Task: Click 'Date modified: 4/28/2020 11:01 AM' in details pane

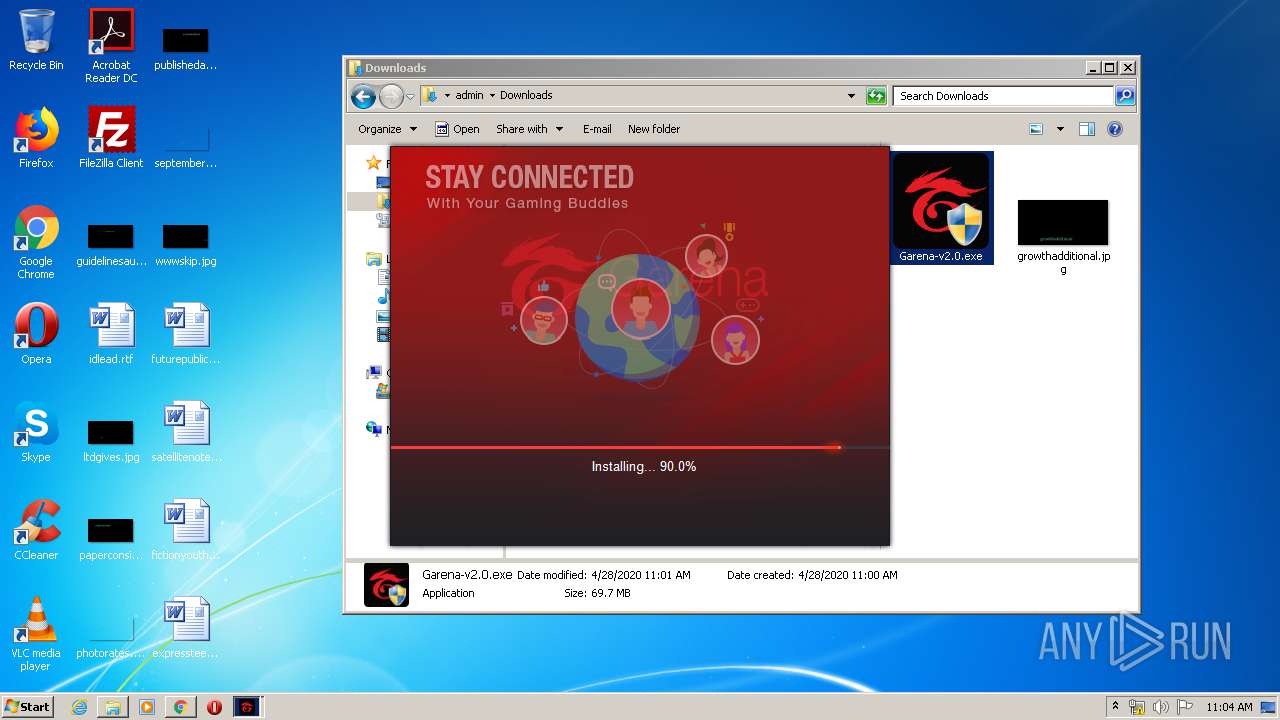Action: (603, 575)
